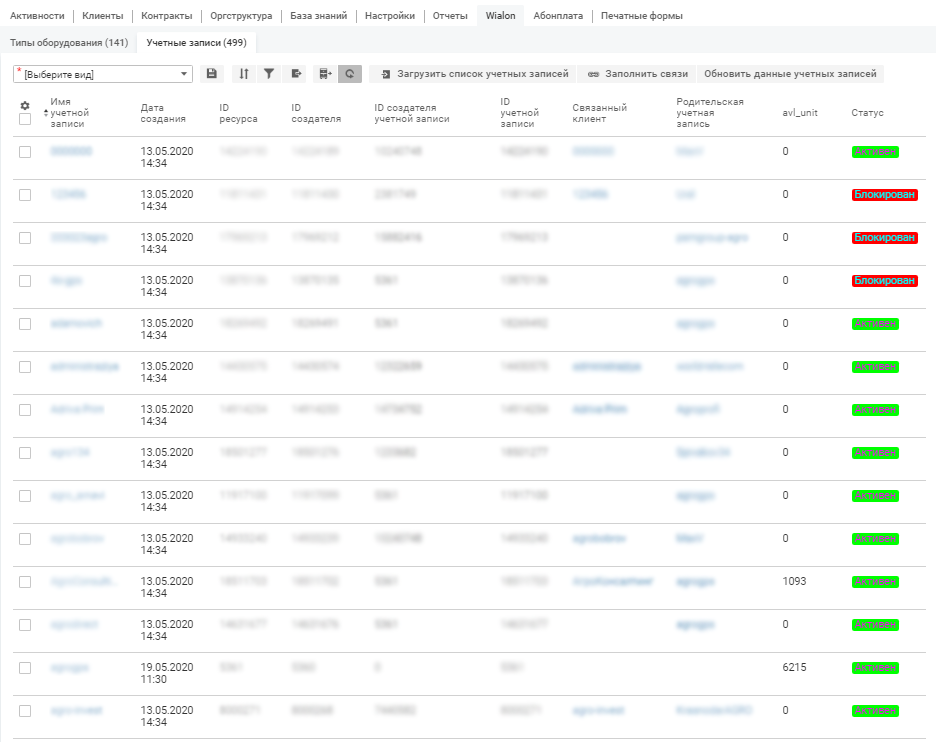This screenshot has width=936, height=742.
Task: Open the Выберите вид dropdown
Action: [103, 74]
